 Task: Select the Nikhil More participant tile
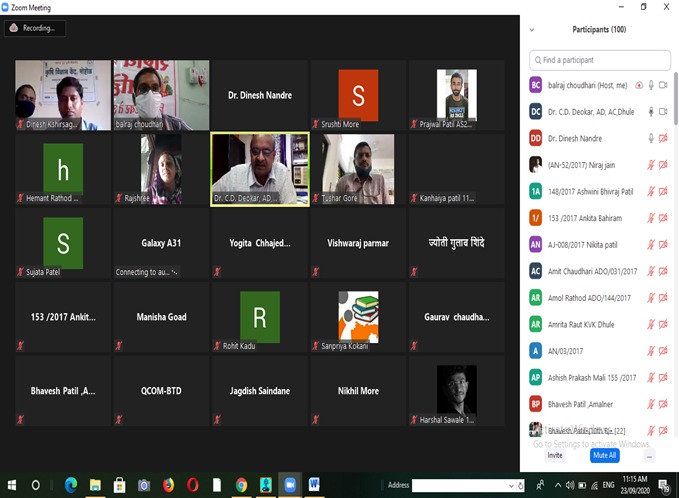point(358,391)
